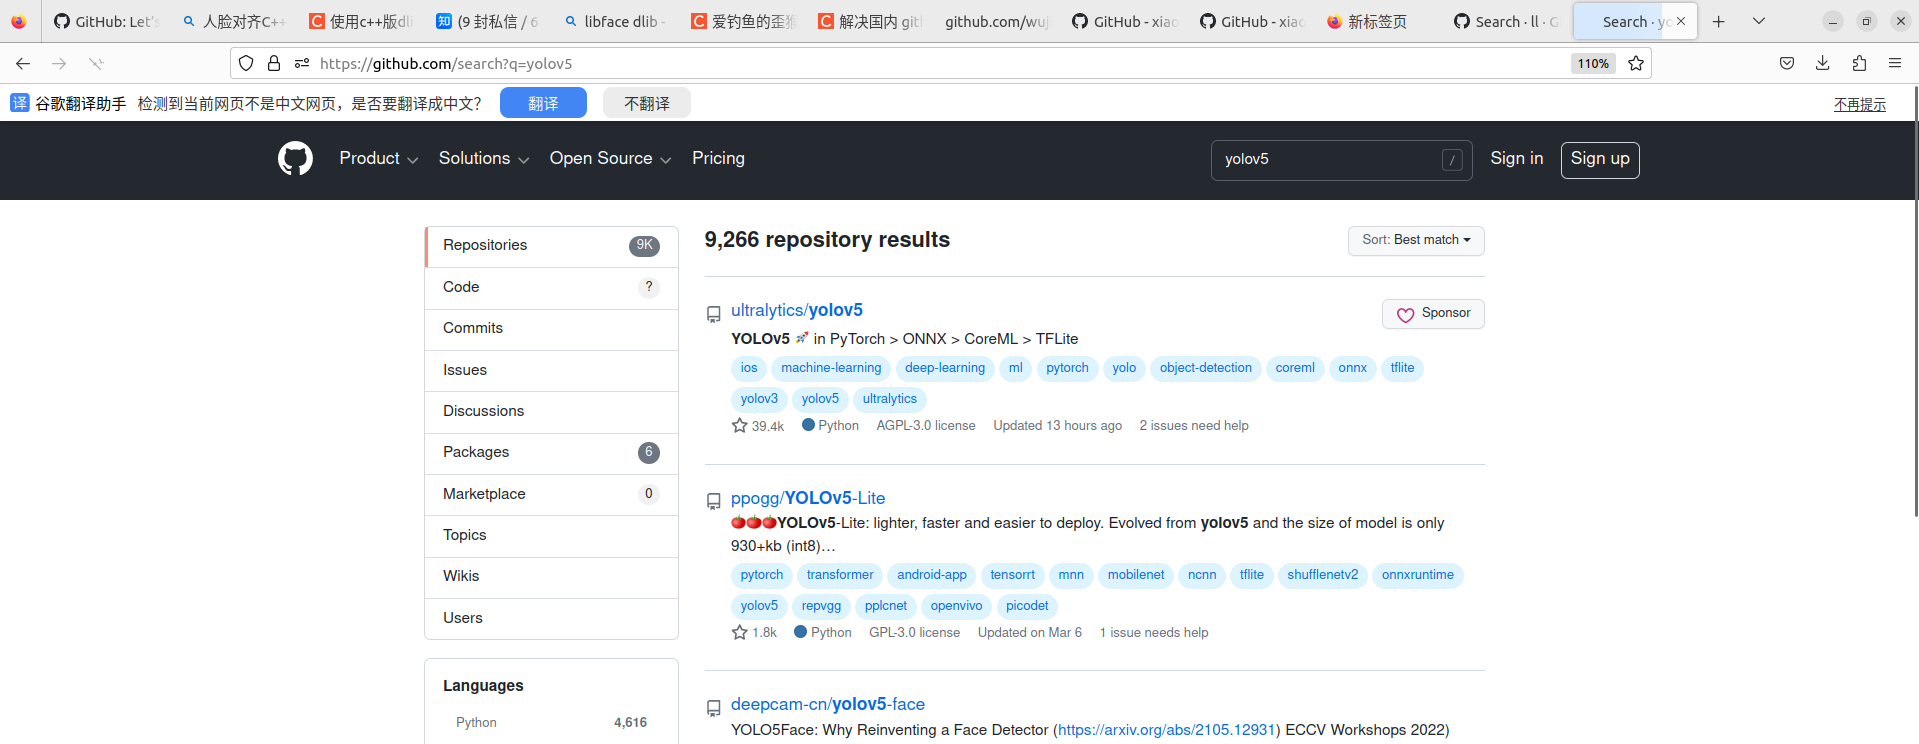Click the Google Translate helper icon
1919x744 pixels.
pyautogui.click(x=20, y=103)
